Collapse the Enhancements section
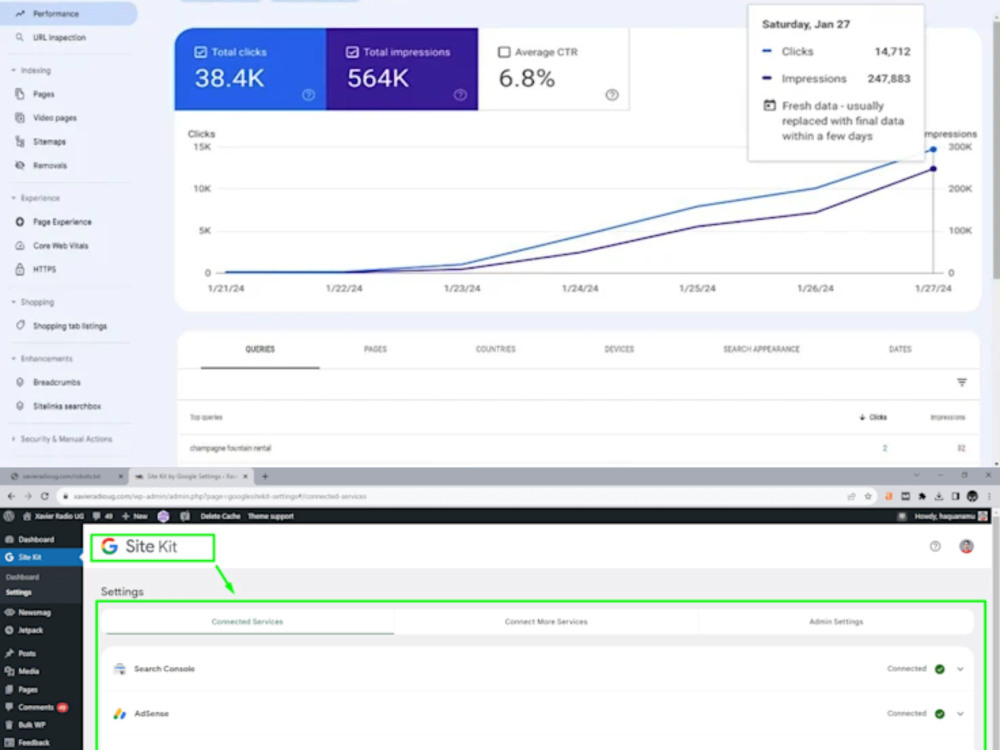Image resolution: width=1000 pixels, height=750 pixels. (42, 358)
